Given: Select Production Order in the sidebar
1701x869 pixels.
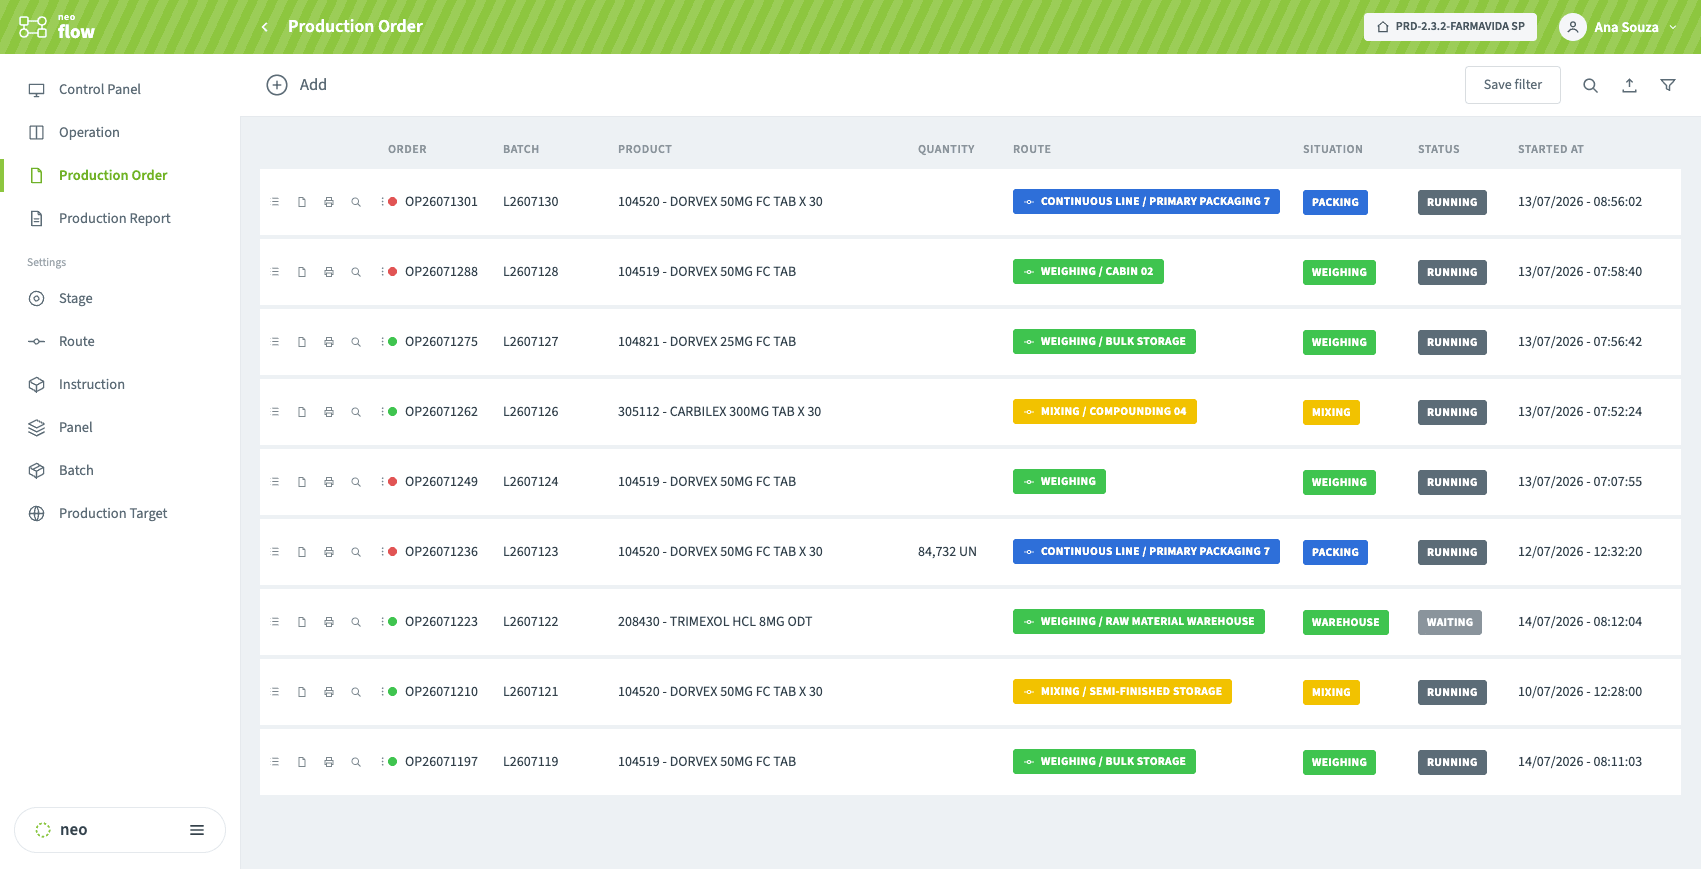Looking at the screenshot, I should click(113, 175).
